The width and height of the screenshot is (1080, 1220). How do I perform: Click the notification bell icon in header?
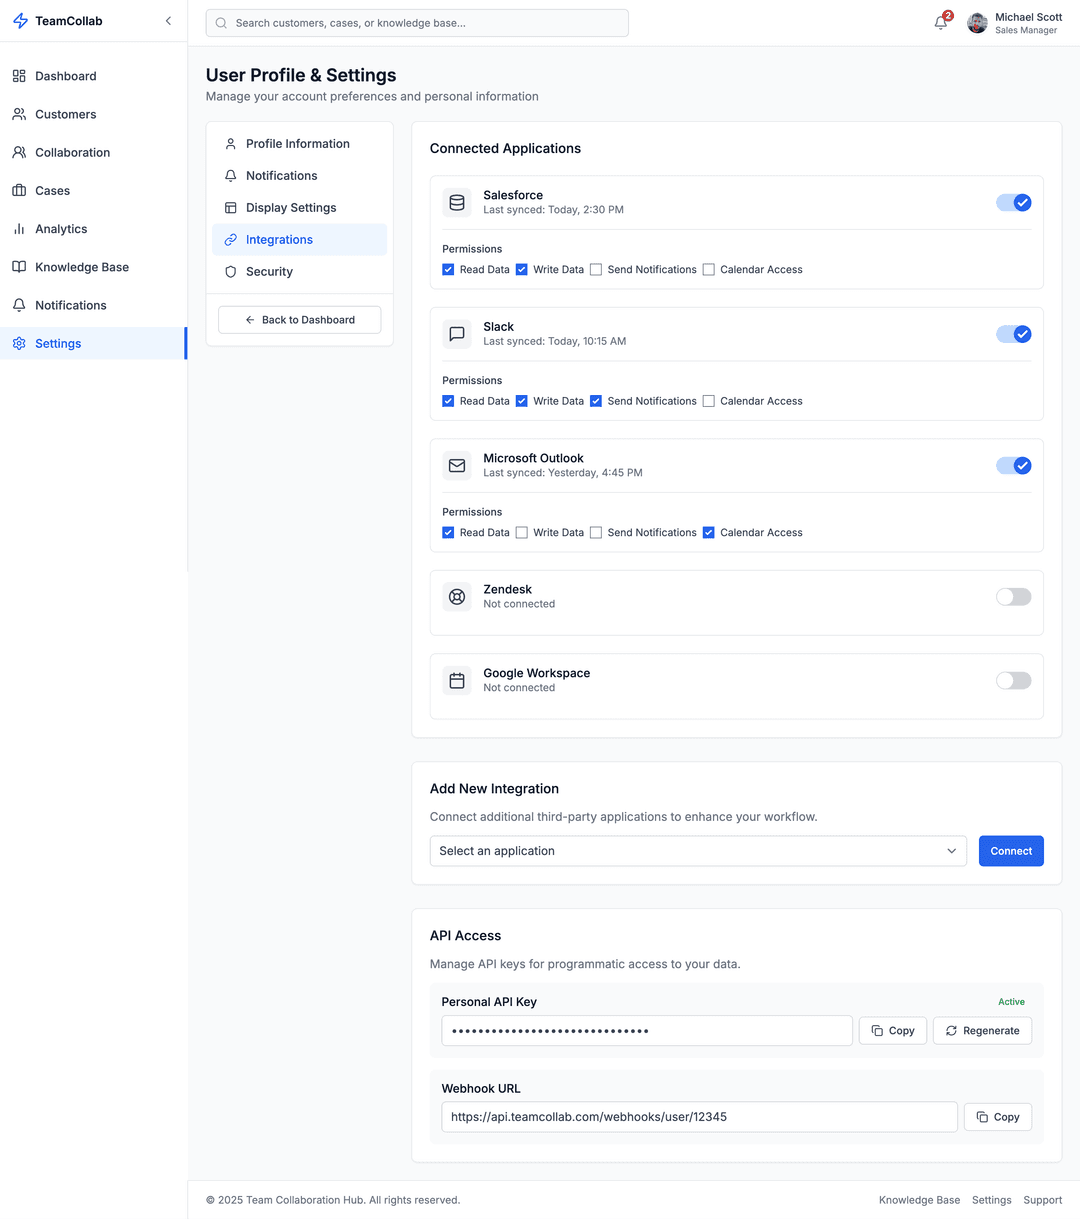coord(940,23)
